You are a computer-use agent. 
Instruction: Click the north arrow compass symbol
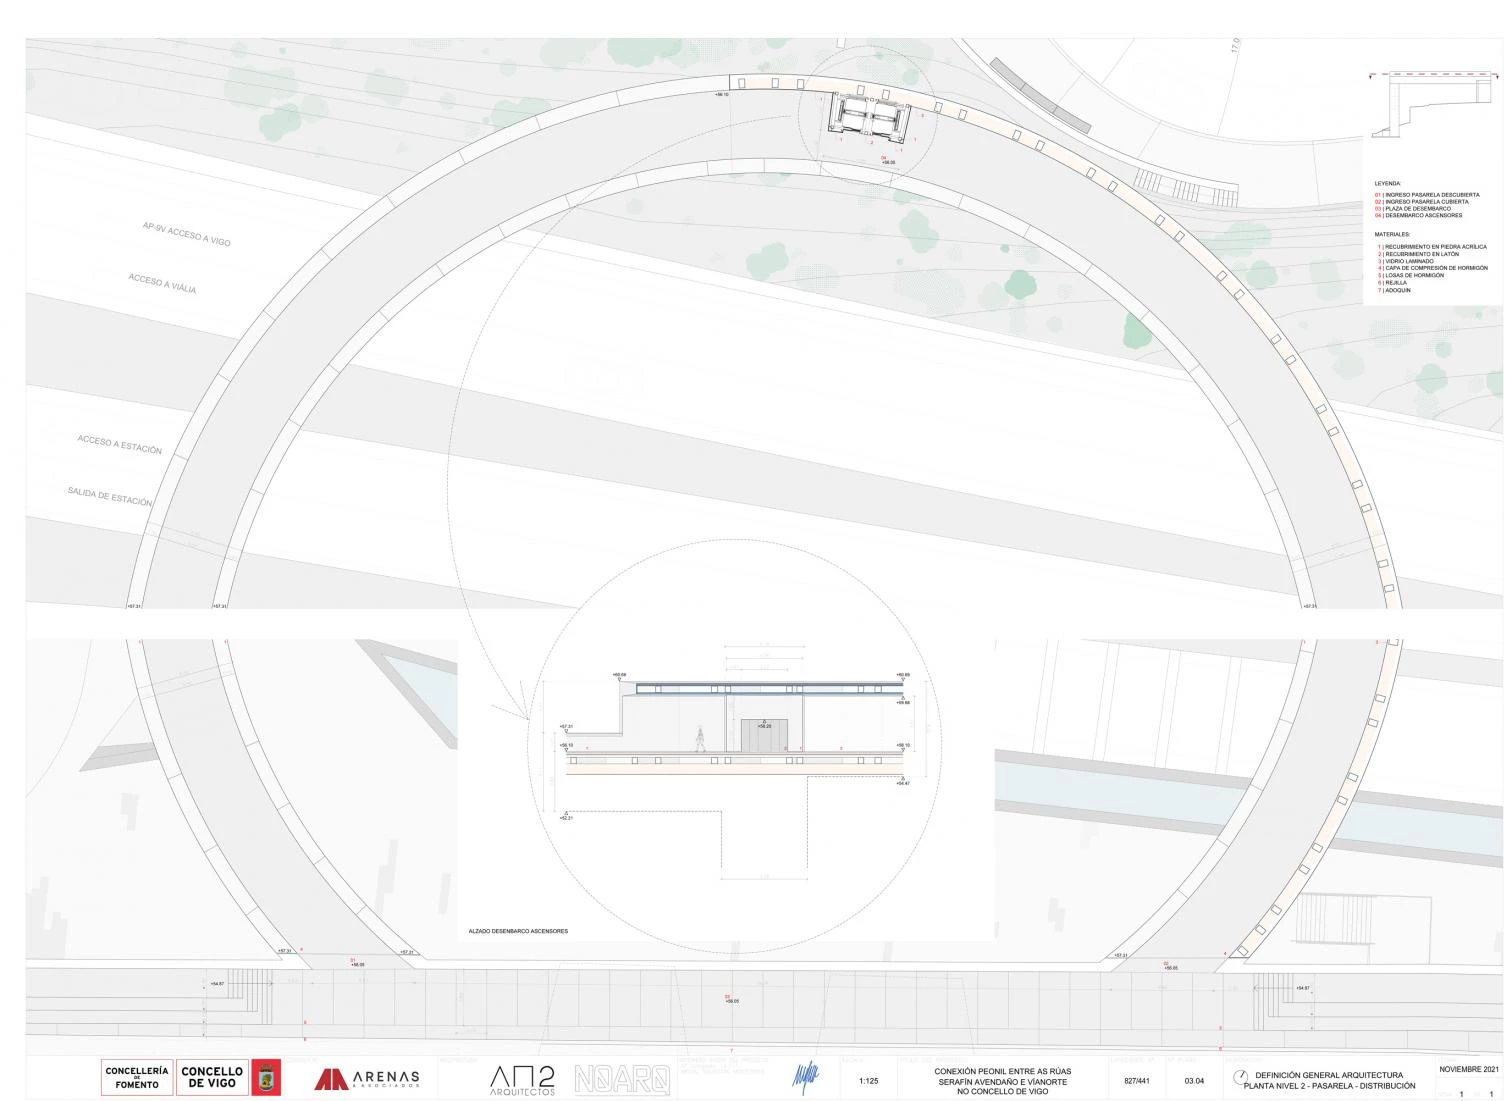(1241, 1078)
